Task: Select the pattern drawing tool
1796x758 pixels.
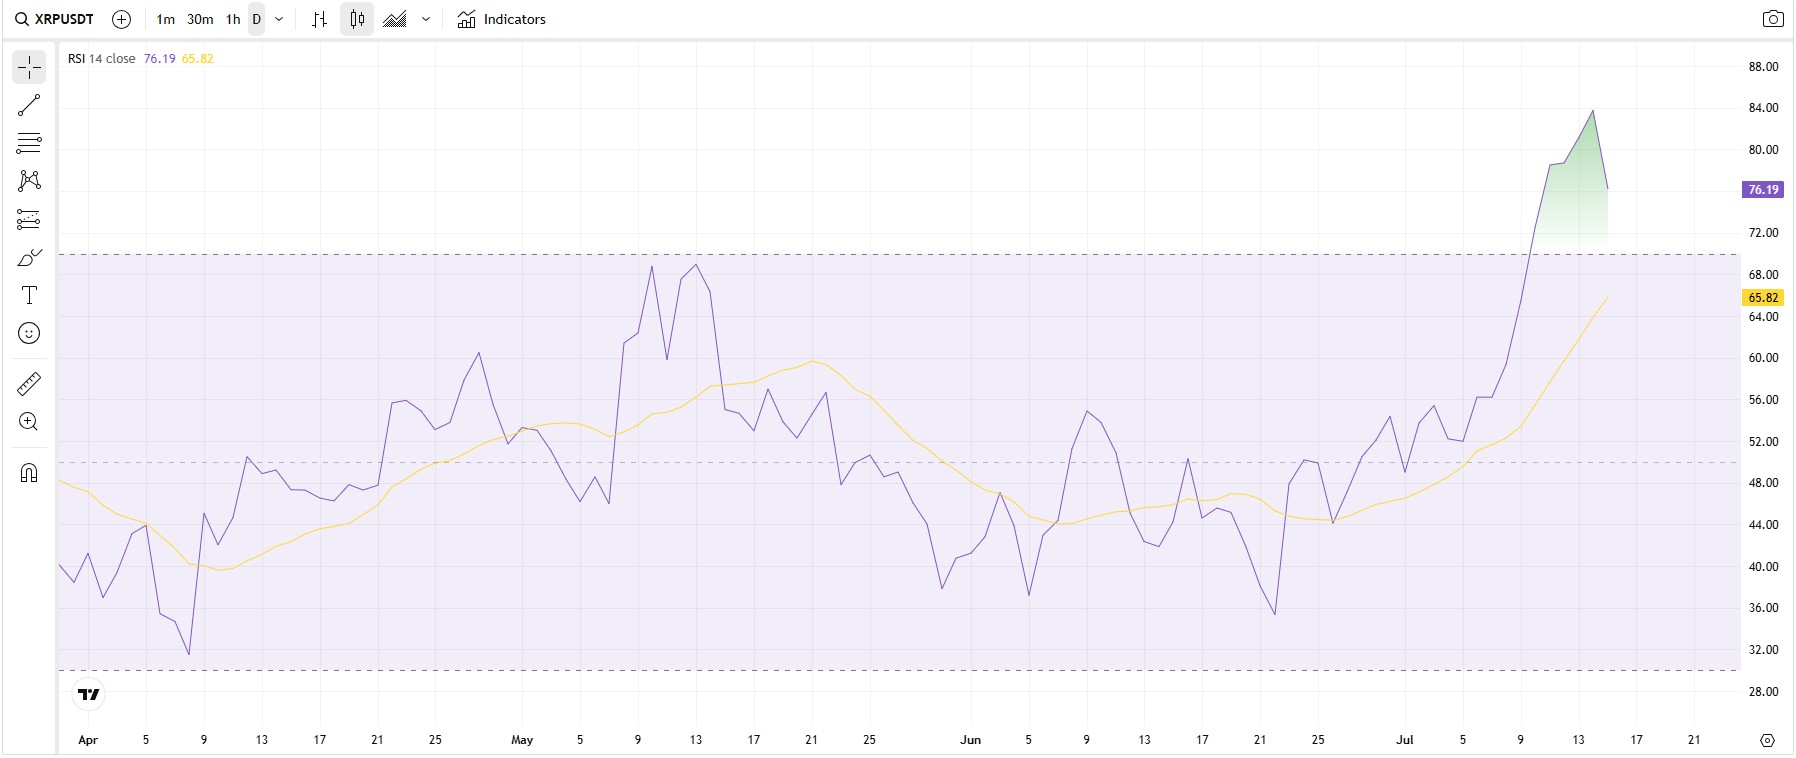Action: click(x=29, y=181)
